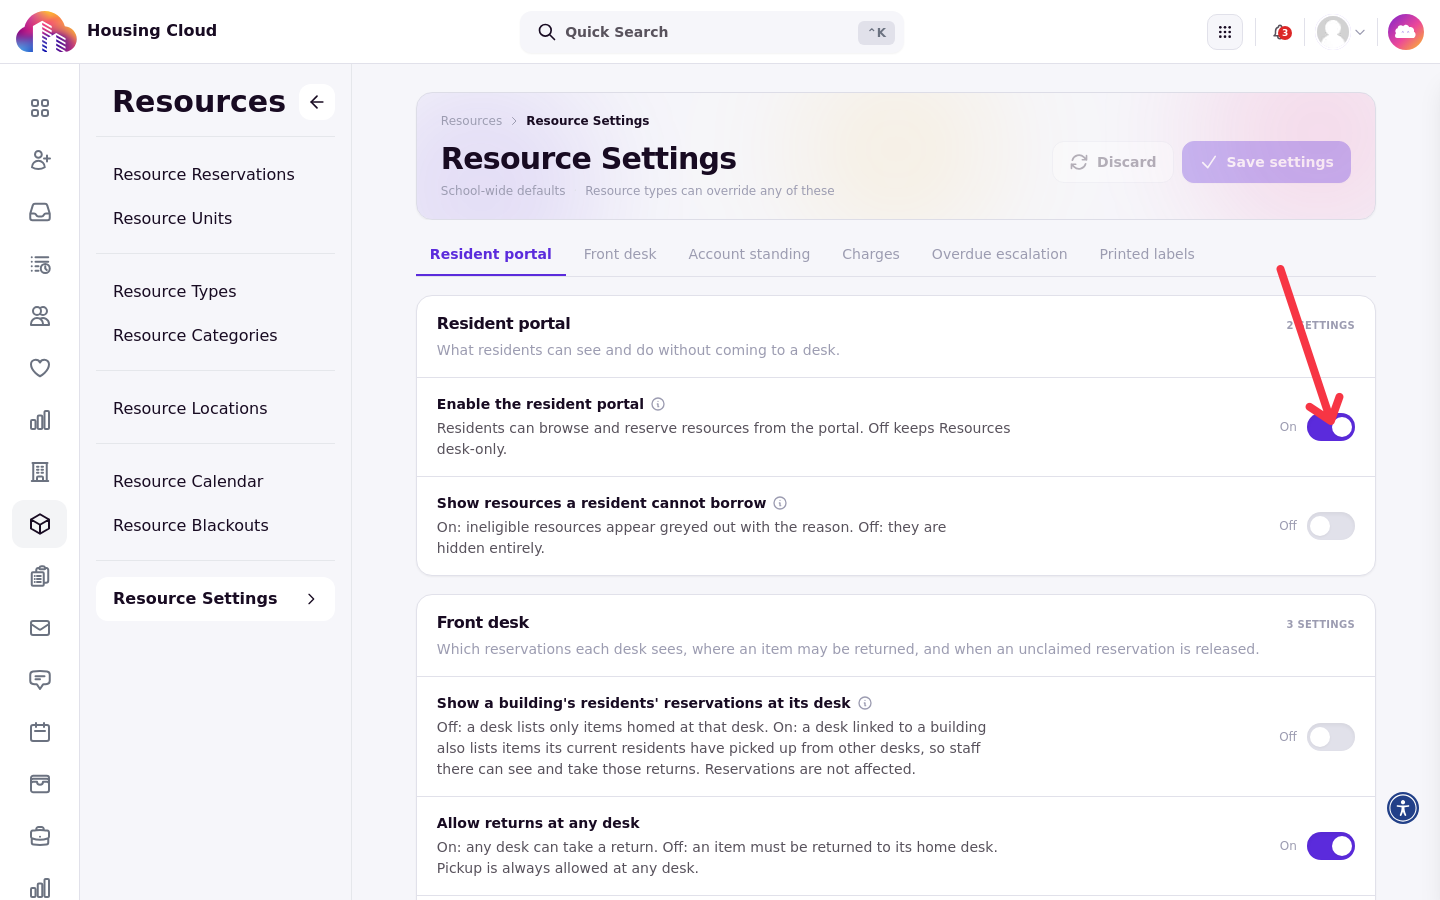Toggle Show resources a resident cannot borrow
The image size is (1440, 900).
(1331, 526)
